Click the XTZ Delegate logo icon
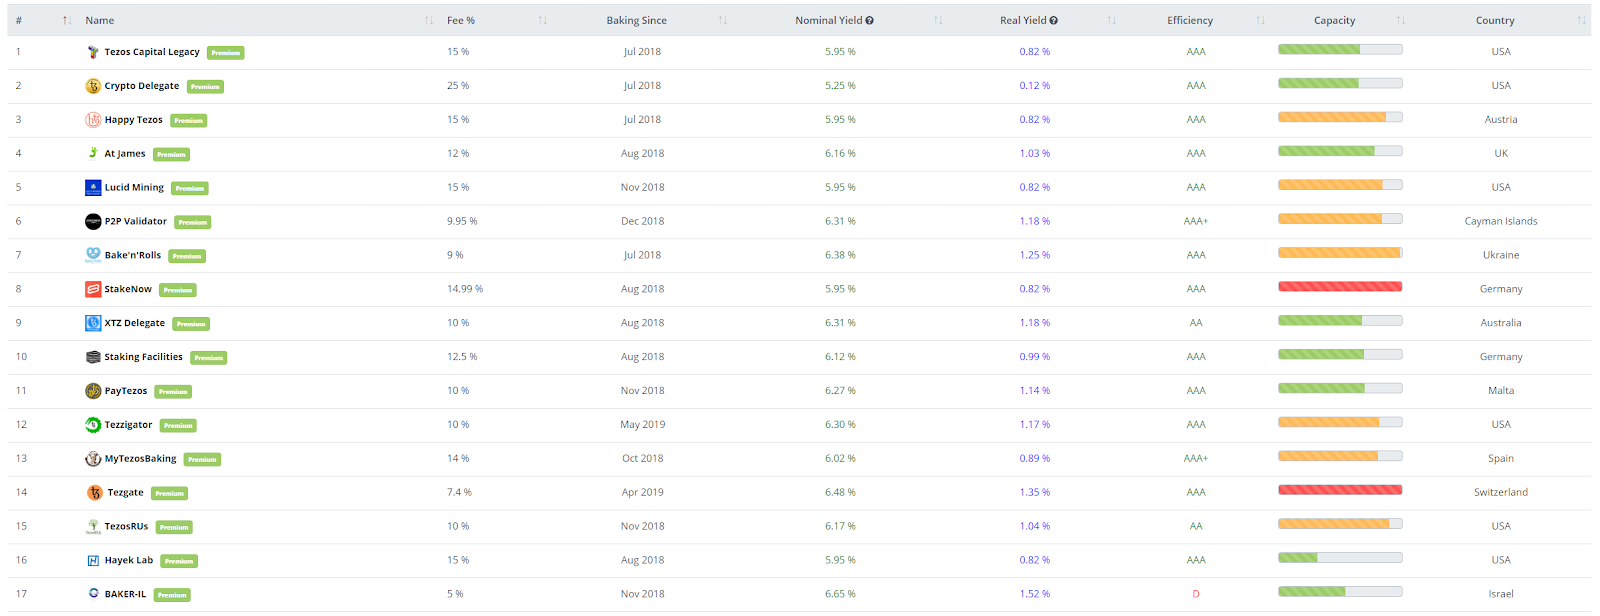 (93, 323)
